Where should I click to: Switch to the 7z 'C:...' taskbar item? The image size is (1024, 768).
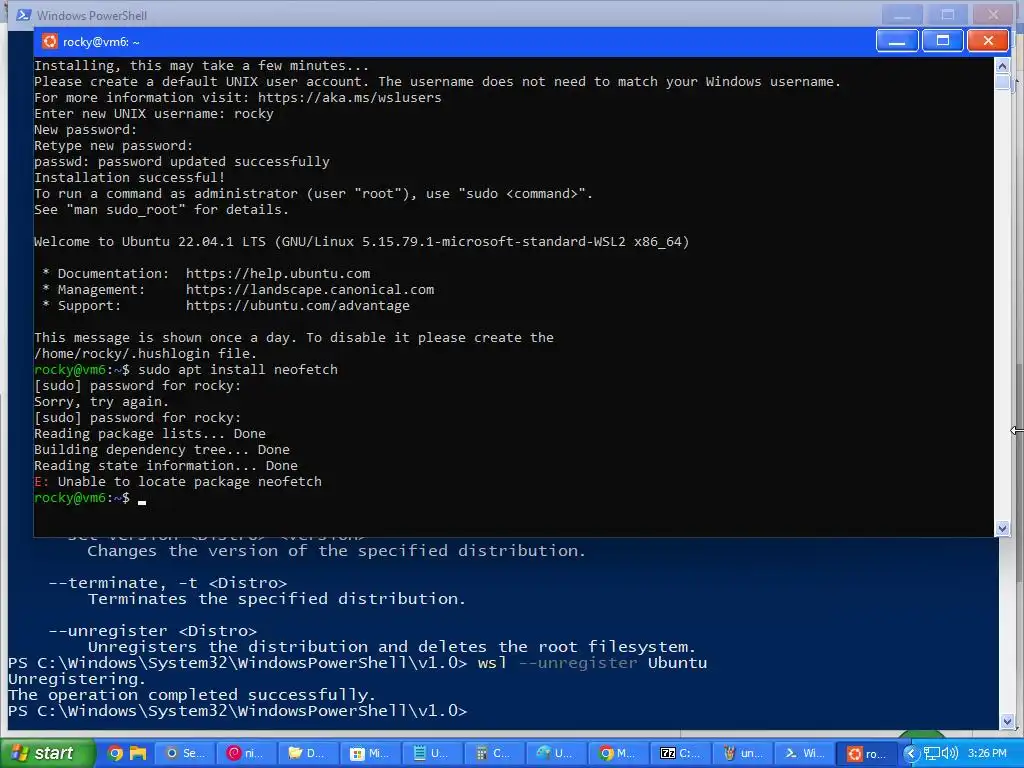pyautogui.click(x=680, y=753)
